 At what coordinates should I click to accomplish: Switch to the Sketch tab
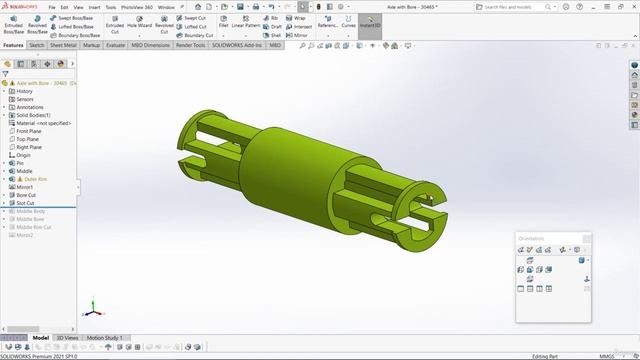[x=36, y=45]
